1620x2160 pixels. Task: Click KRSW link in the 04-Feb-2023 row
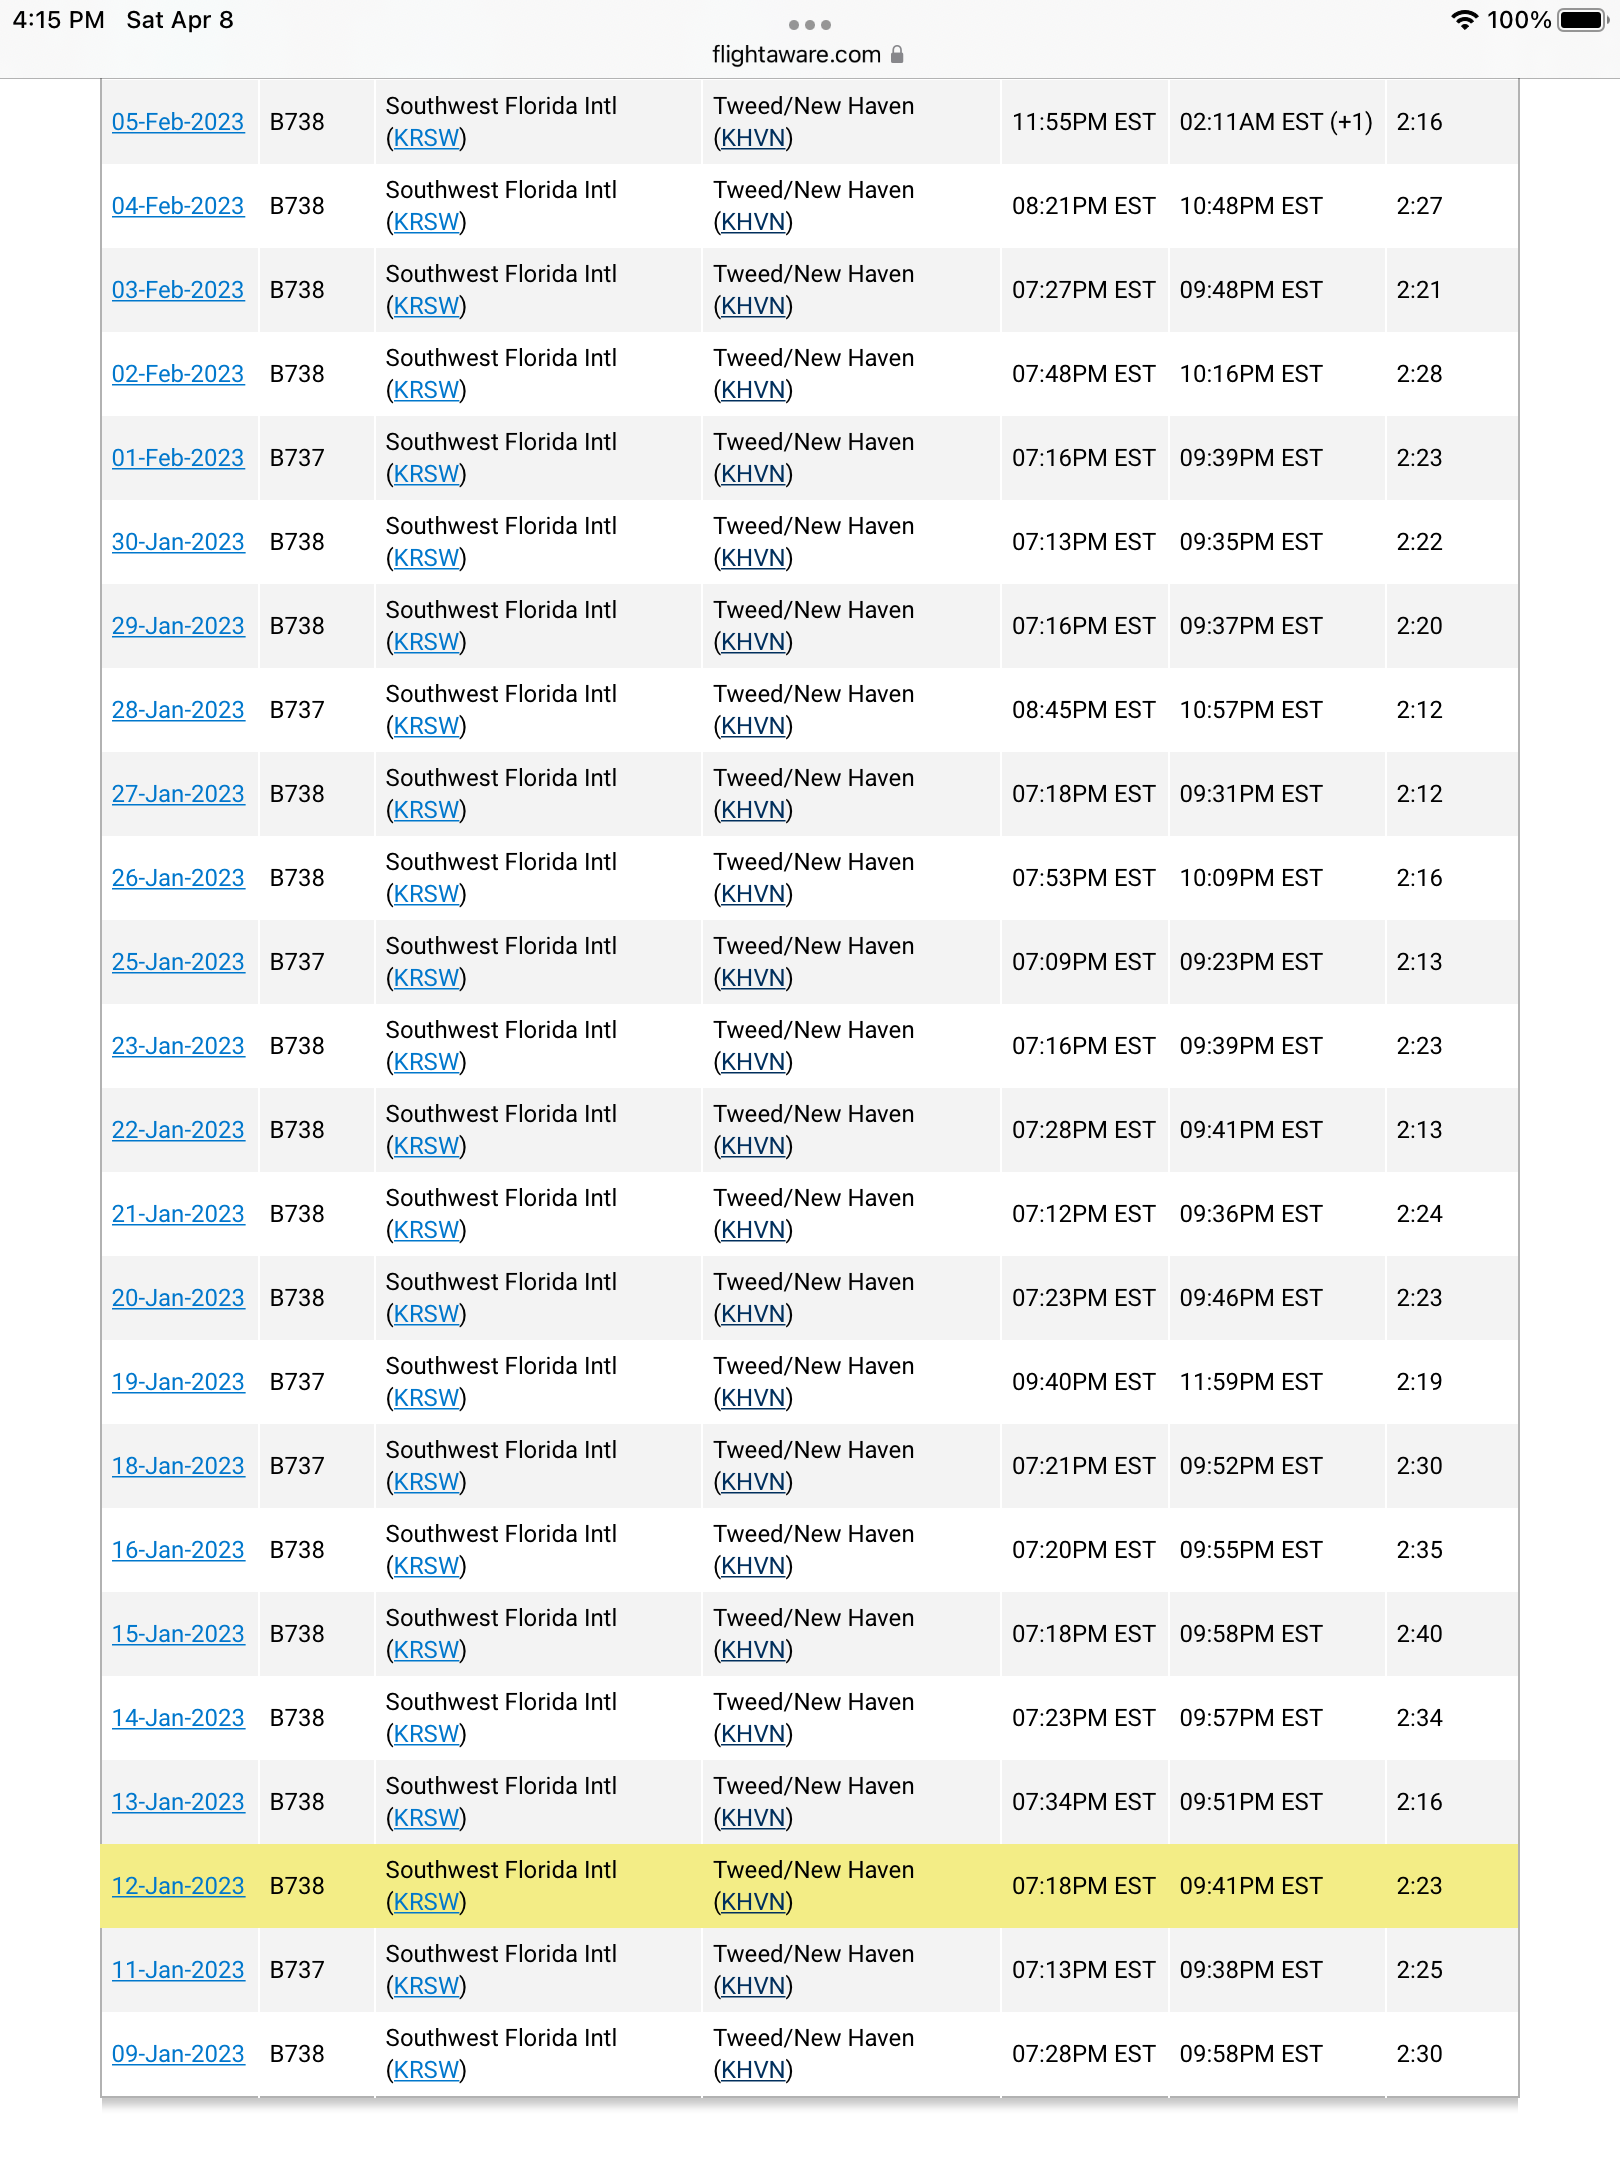click(x=426, y=222)
